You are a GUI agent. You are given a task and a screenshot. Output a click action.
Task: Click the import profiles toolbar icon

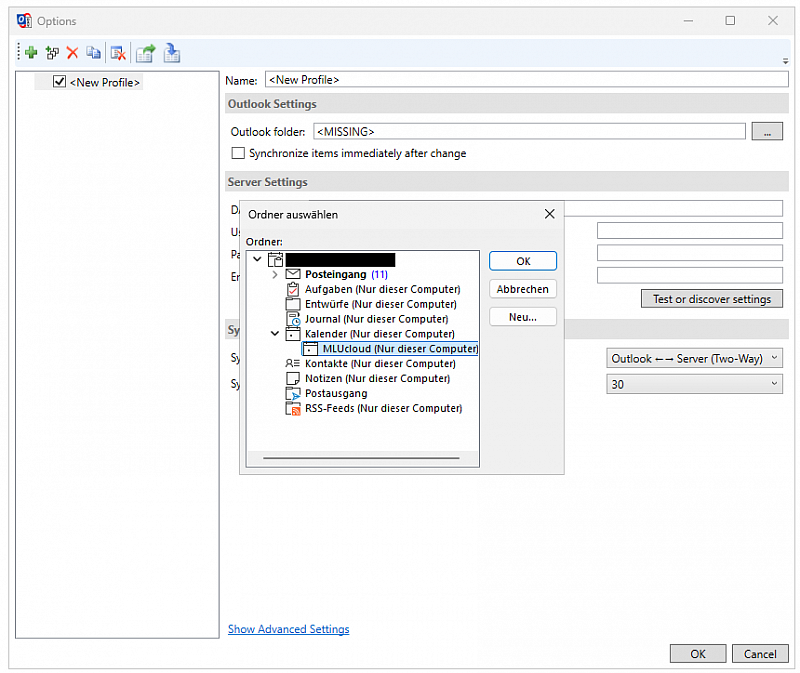pos(172,53)
